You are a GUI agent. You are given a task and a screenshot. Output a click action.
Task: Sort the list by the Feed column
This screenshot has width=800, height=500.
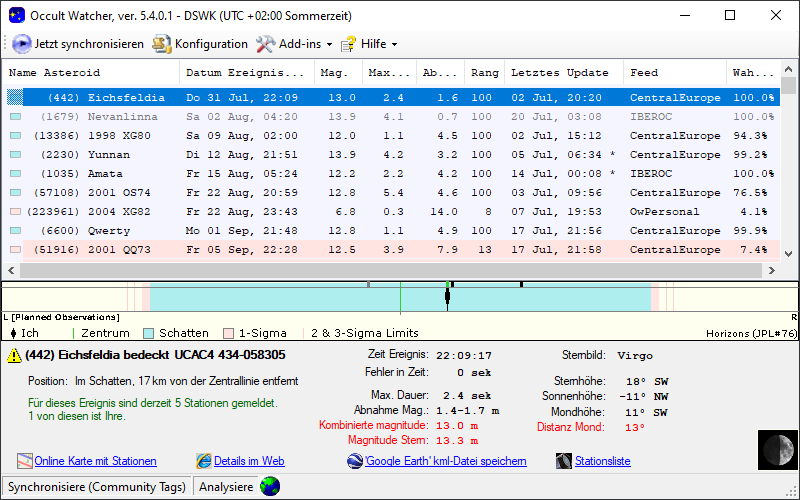(645, 73)
